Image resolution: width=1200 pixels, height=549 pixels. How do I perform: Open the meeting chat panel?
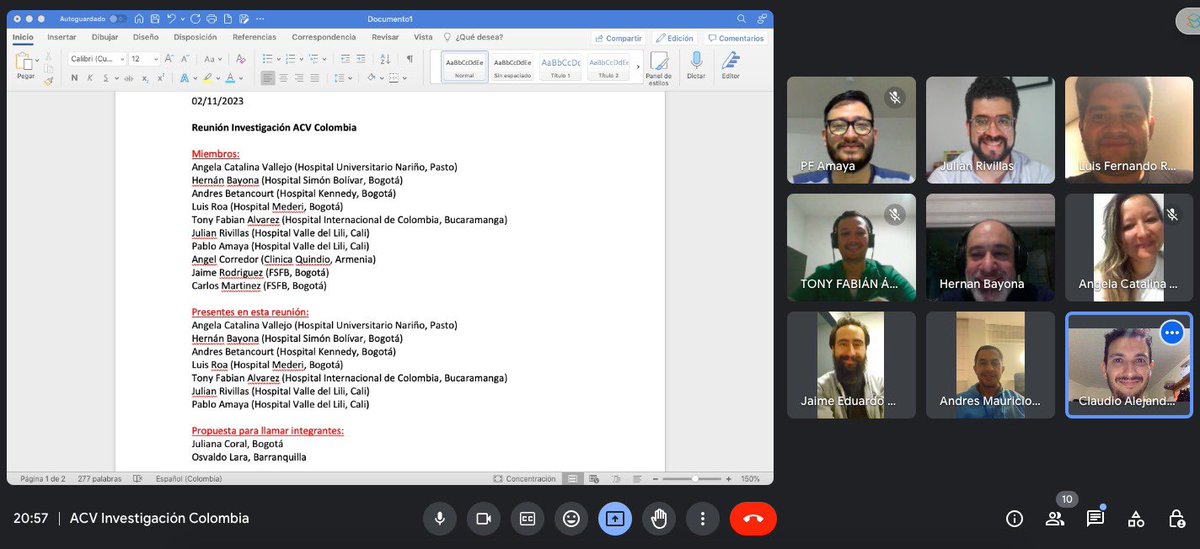1096,518
